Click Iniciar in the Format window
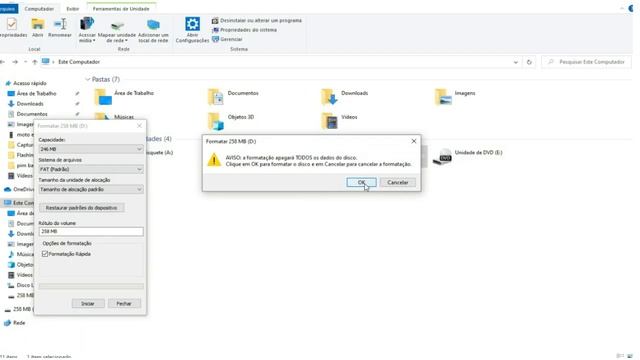Image resolution: width=640 pixels, height=360 pixels. [88, 303]
